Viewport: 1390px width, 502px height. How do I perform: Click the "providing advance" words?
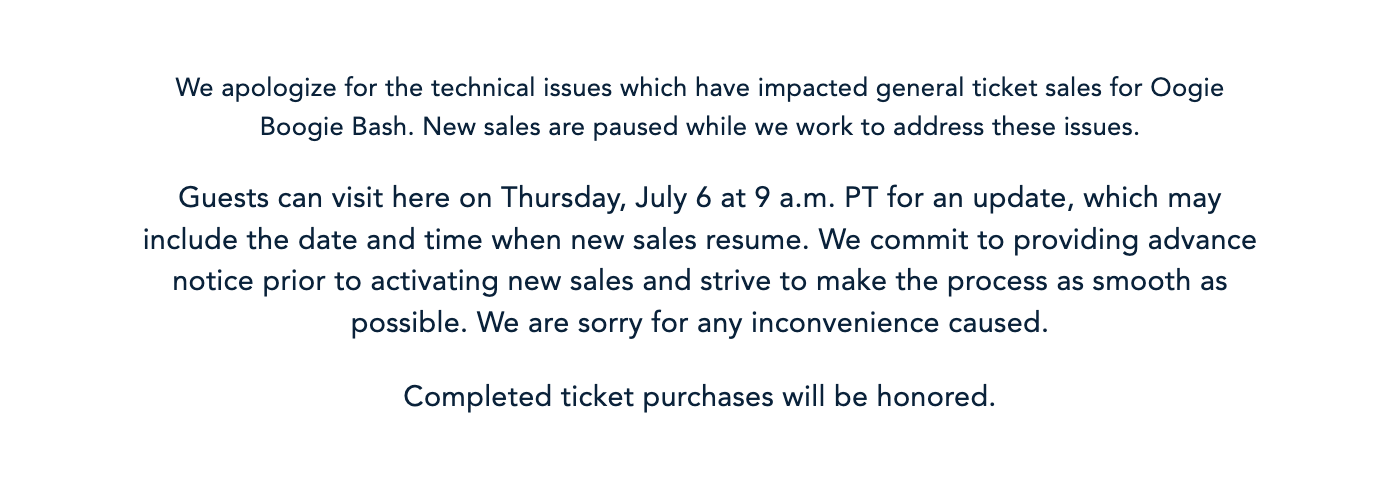click(x=1134, y=241)
